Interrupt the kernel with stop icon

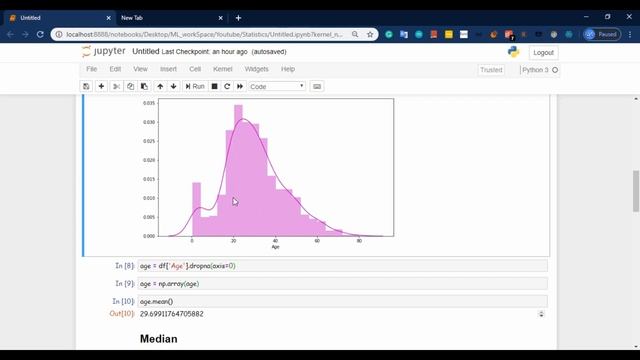(x=214, y=87)
